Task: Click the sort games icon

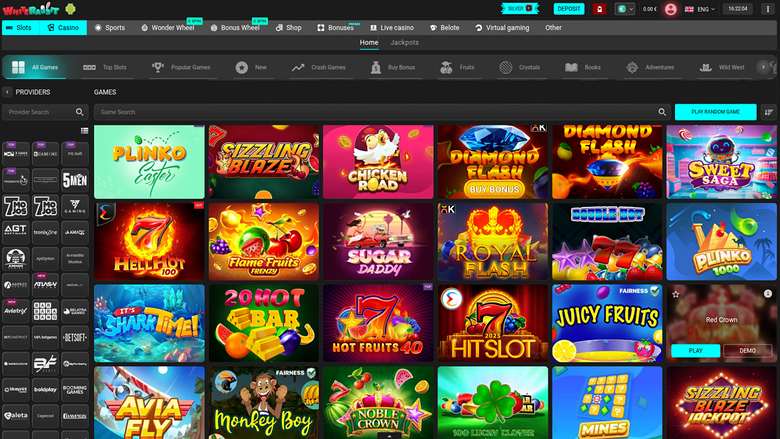Action: pyautogui.click(x=768, y=112)
